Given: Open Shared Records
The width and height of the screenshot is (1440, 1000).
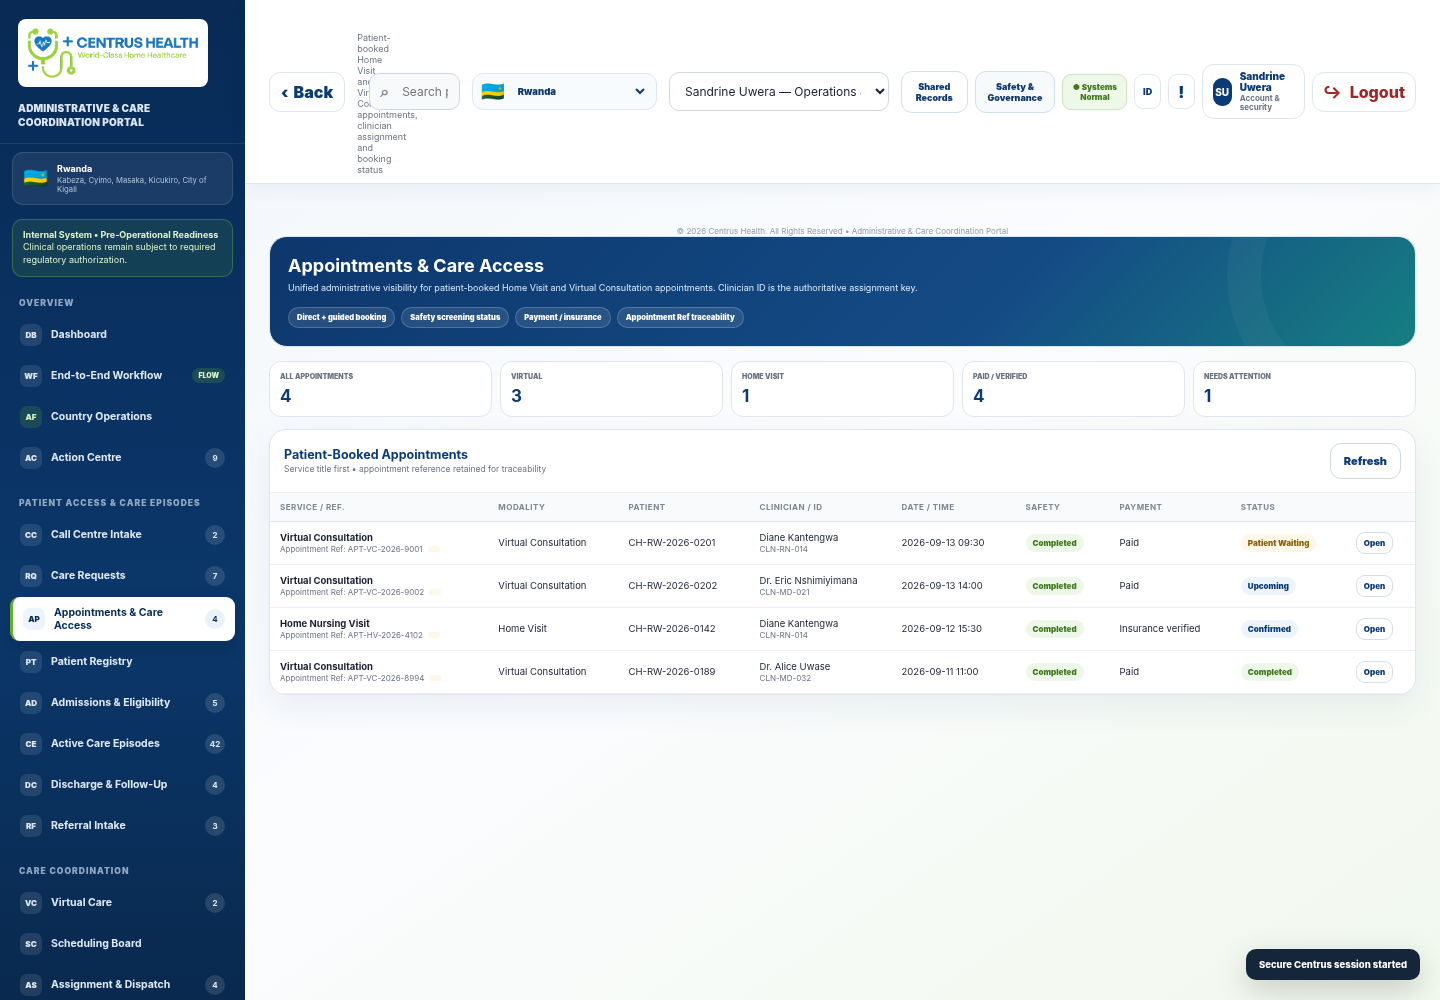Looking at the screenshot, I should point(934,92).
